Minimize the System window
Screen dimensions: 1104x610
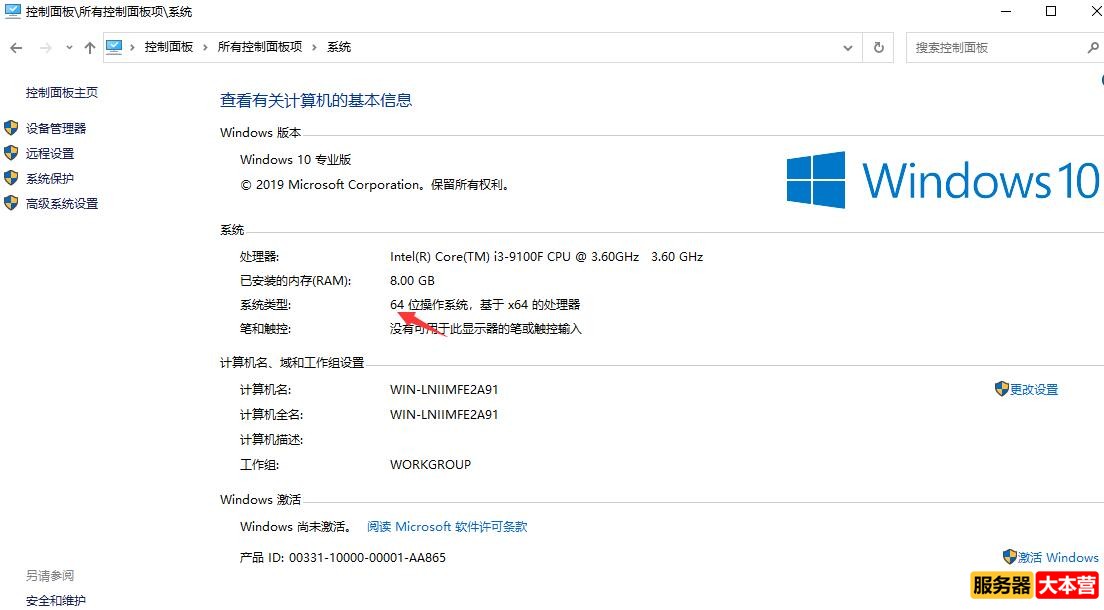(1006, 11)
